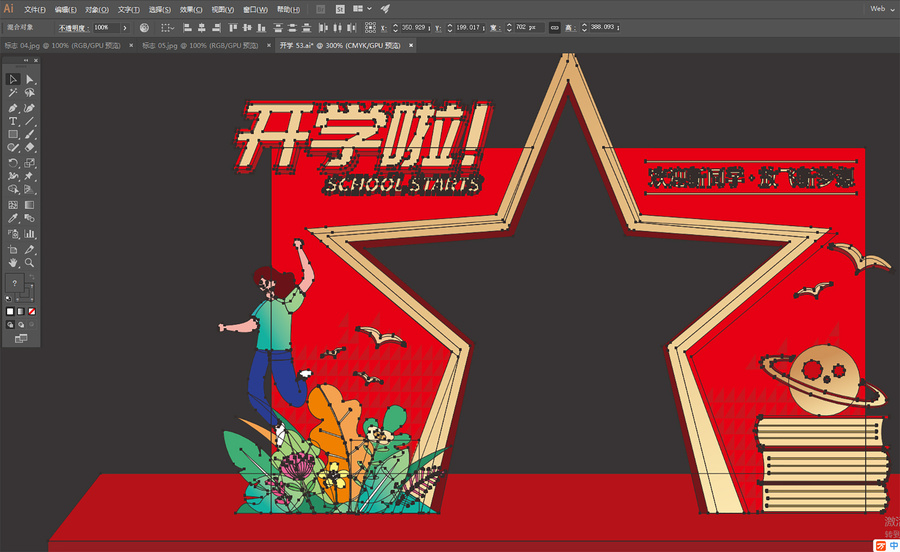The height and width of the screenshot is (552, 900).
Task: Click vertical align top icon
Action: 232,28
